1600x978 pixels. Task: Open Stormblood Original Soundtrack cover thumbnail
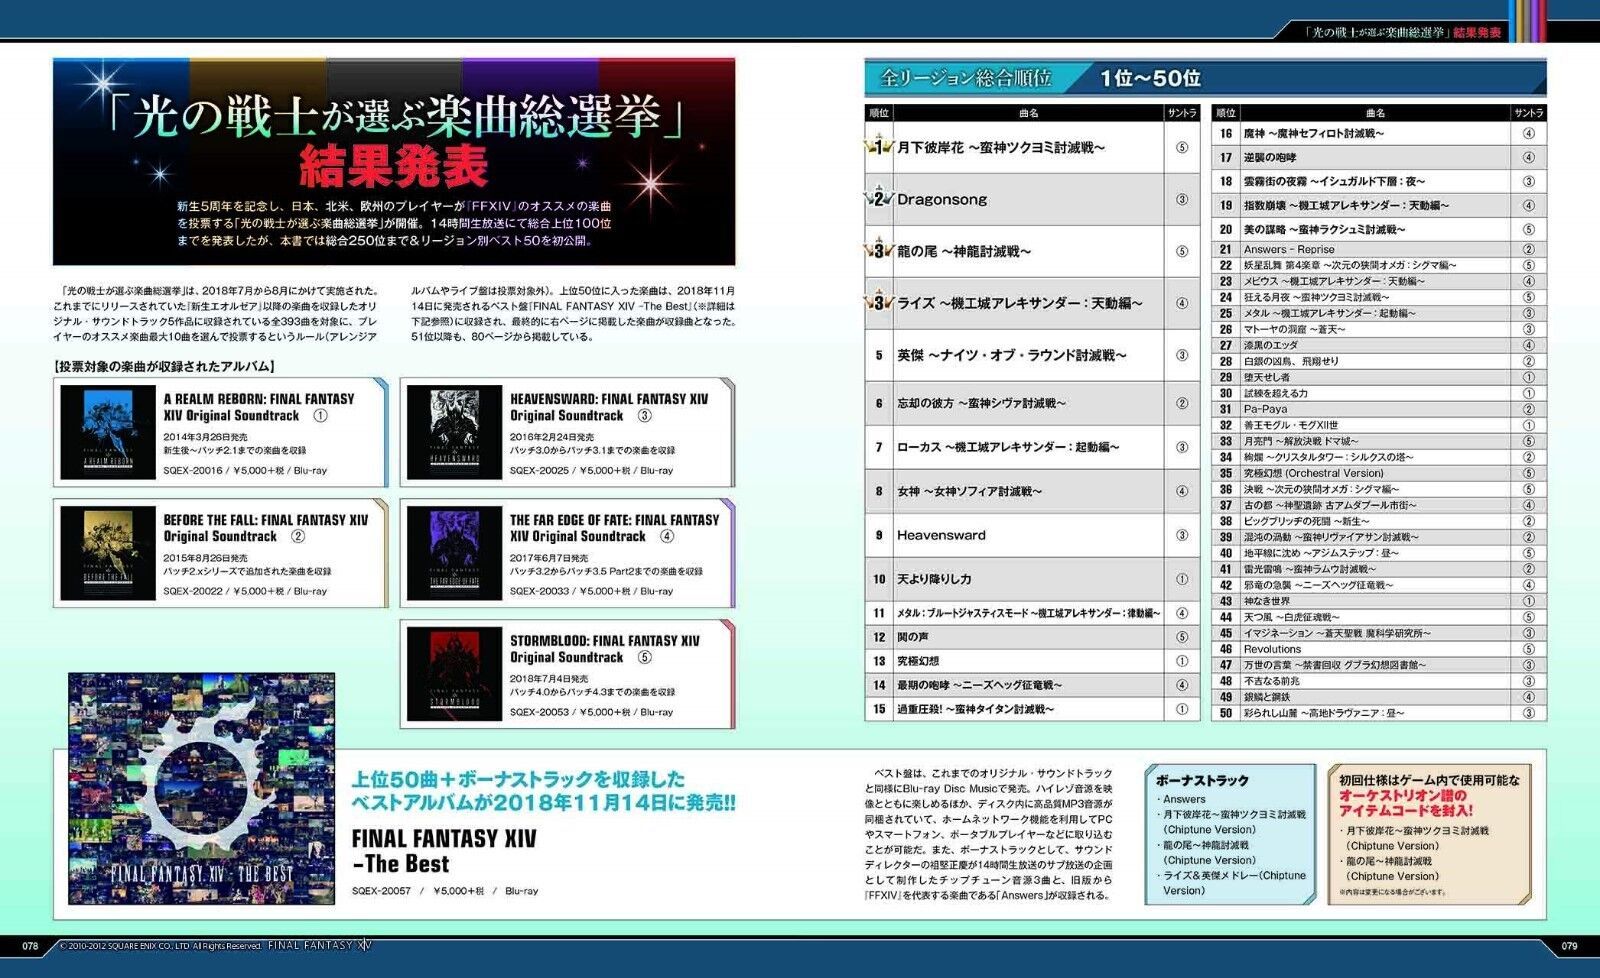point(455,674)
